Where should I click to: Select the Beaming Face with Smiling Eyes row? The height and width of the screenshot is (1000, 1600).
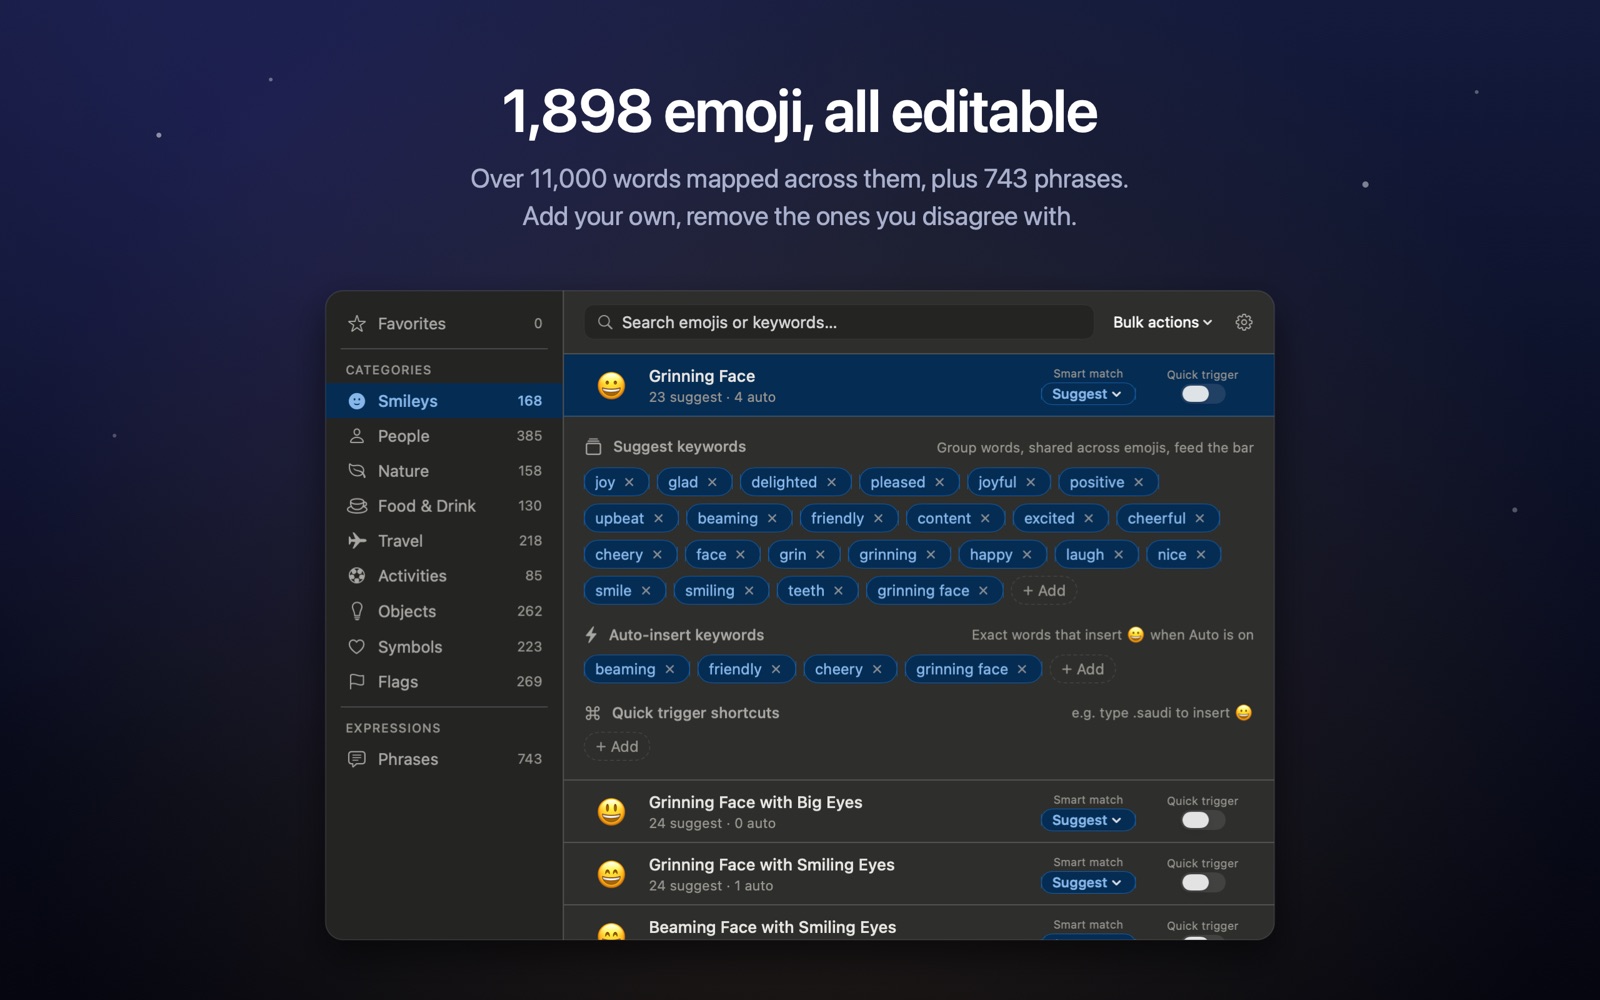[918, 925]
